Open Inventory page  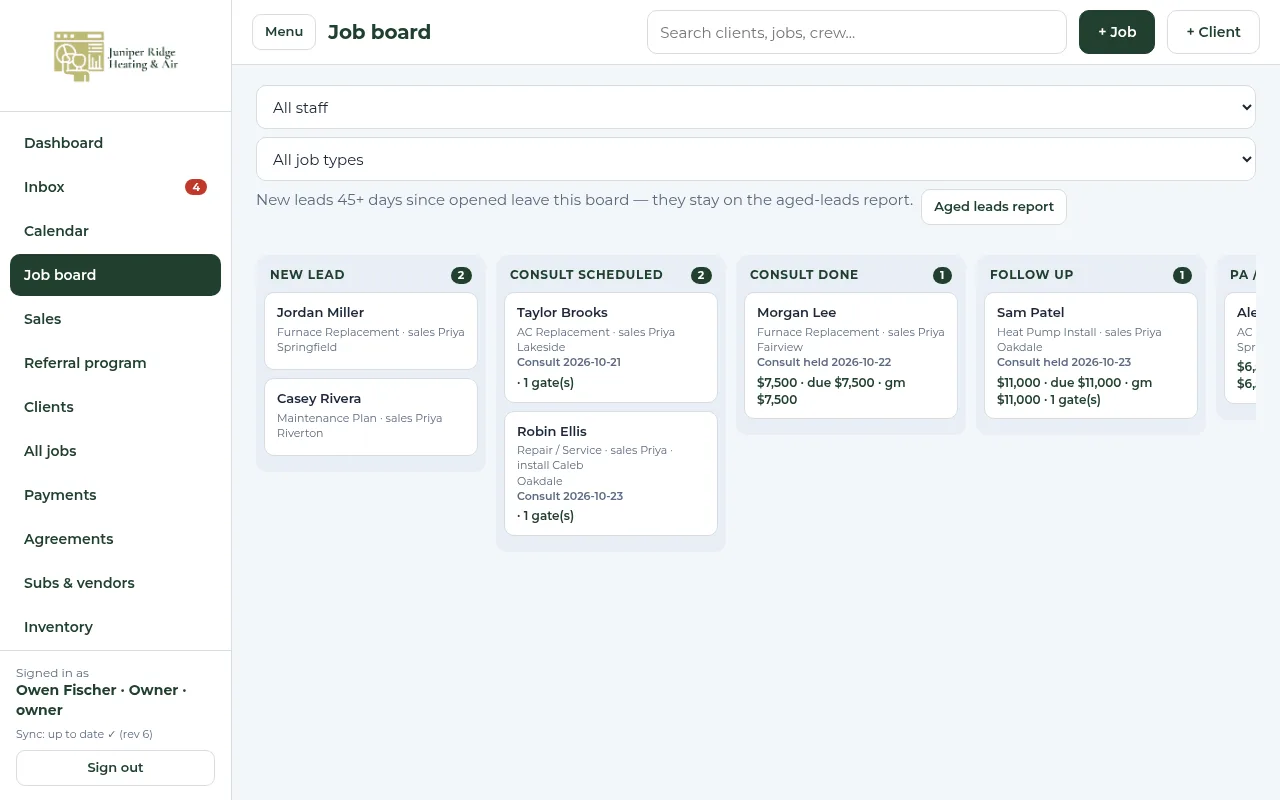tap(115, 627)
